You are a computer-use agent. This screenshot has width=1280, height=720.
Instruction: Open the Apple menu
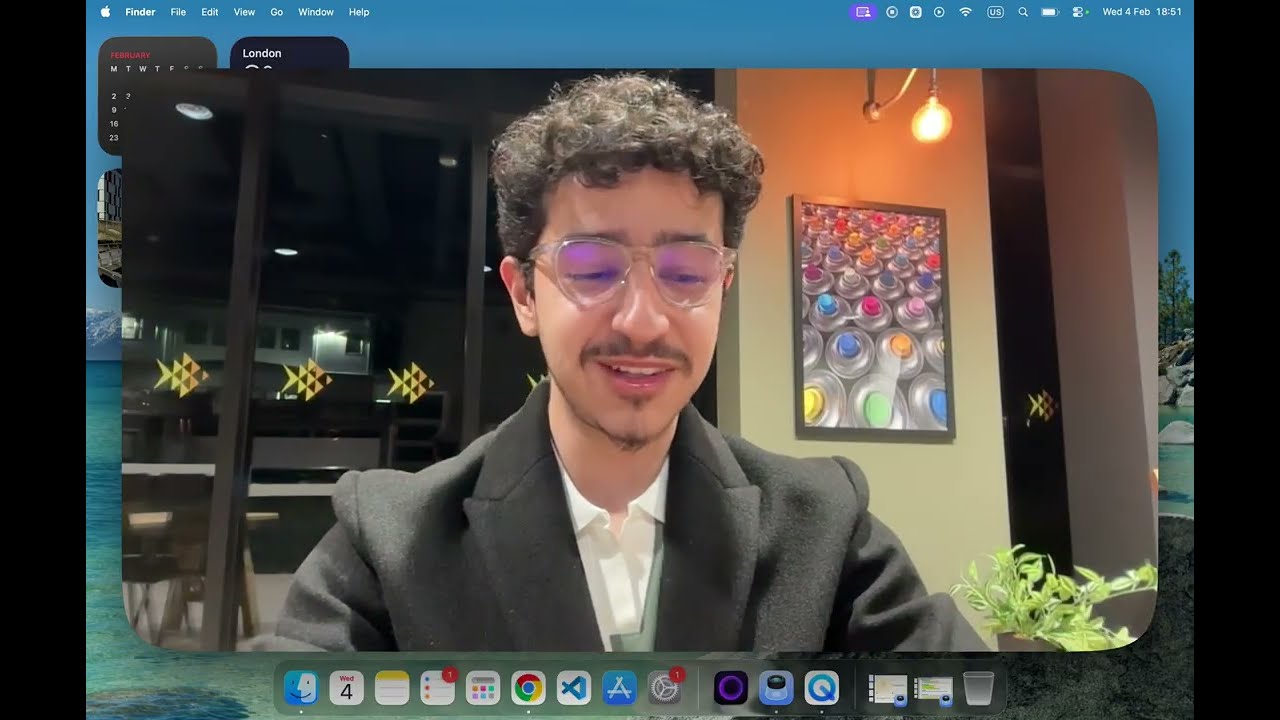(x=105, y=12)
